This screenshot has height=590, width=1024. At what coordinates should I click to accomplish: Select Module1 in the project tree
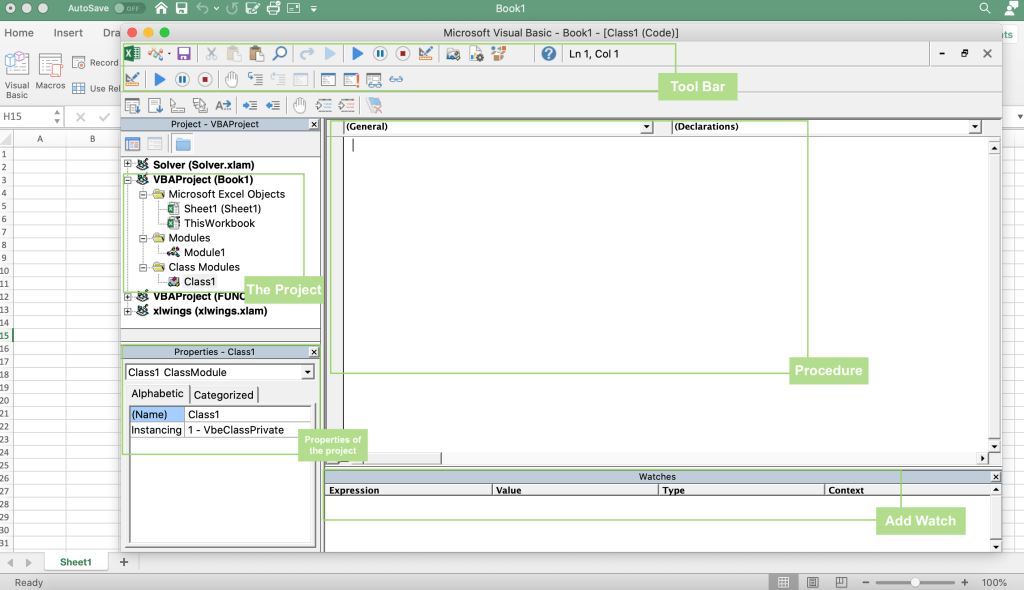pyautogui.click(x=204, y=253)
